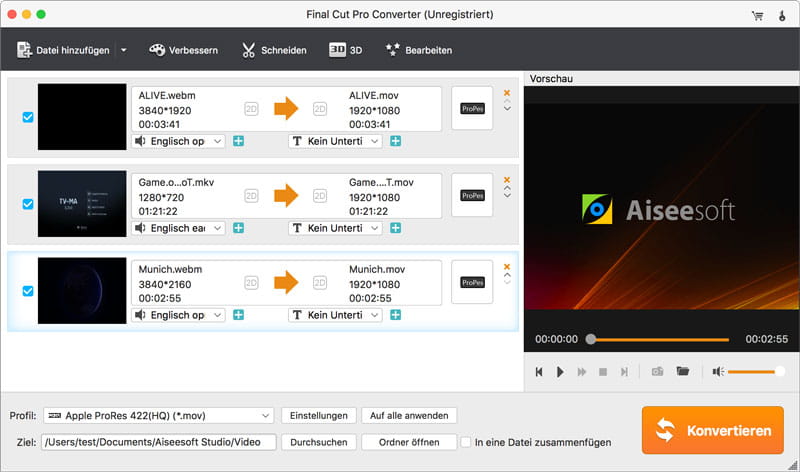Add subtitle to Munich.mov

click(x=395, y=315)
